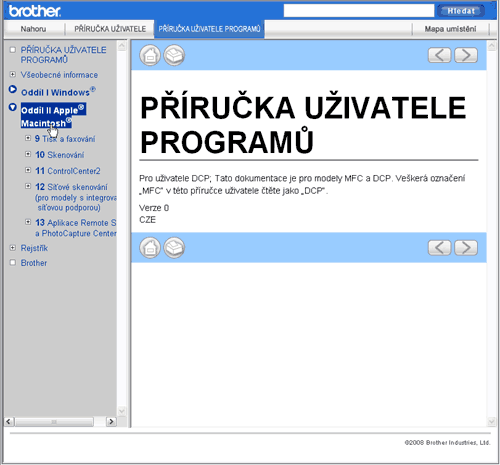Expand the 12 Síťové skenování node
Image resolution: width=500 pixels, height=465 pixels.
point(28,186)
